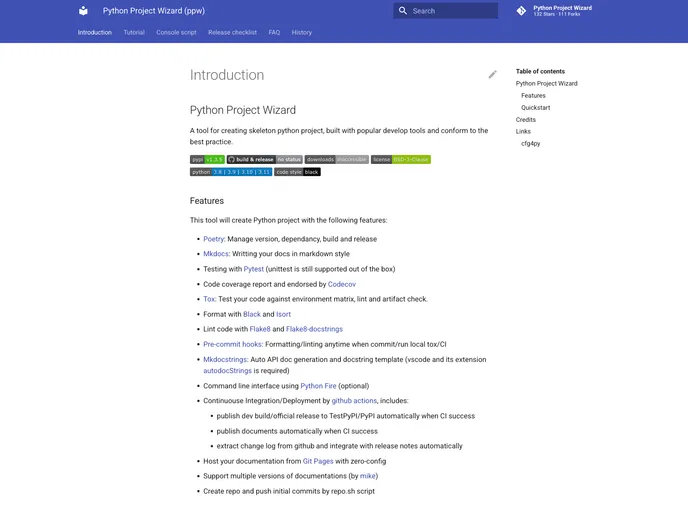Viewport: 688px width, 512px height.
Task: Click the edit page pencil icon
Action: [x=492, y=75]
